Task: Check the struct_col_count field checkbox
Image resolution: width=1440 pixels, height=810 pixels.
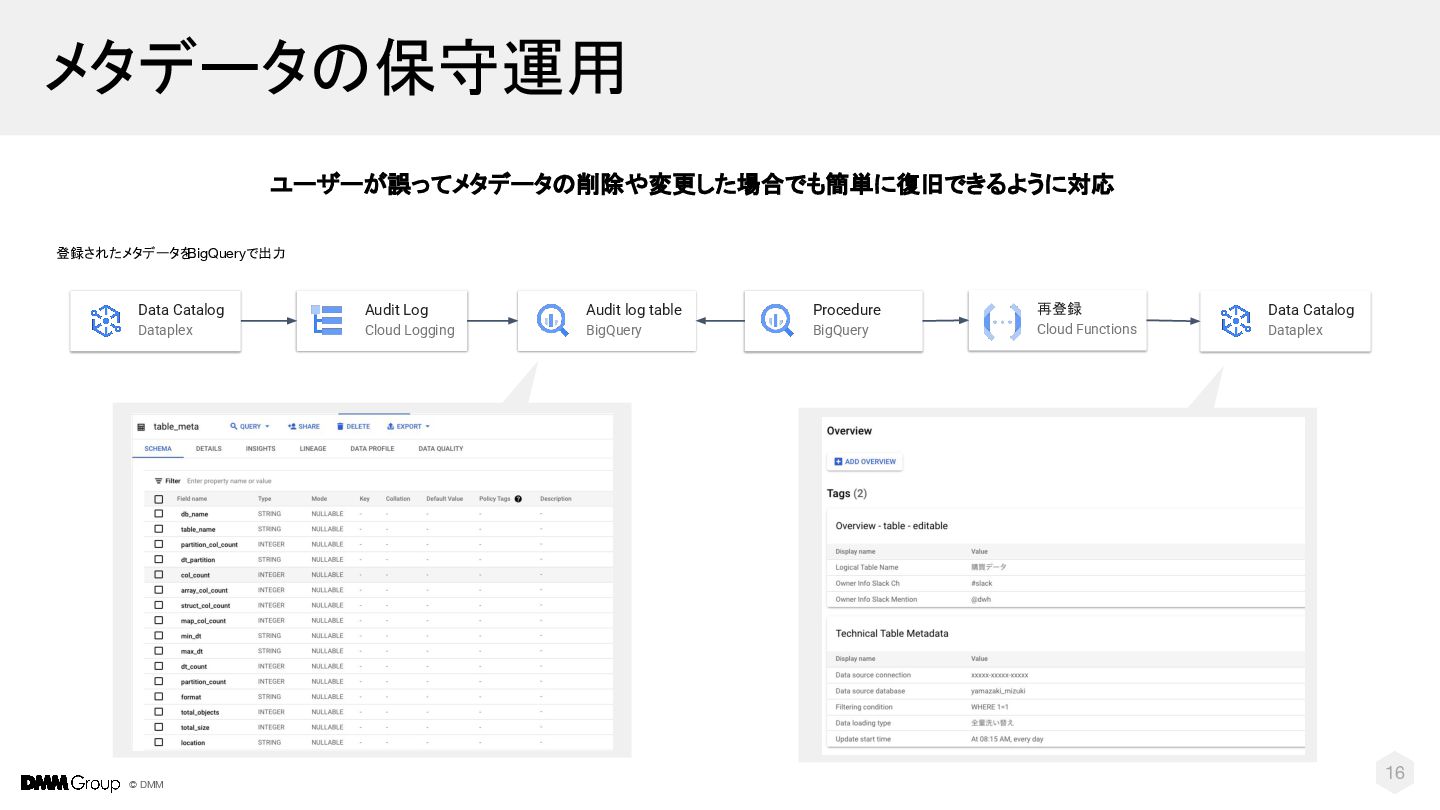Action: [158, 605]
